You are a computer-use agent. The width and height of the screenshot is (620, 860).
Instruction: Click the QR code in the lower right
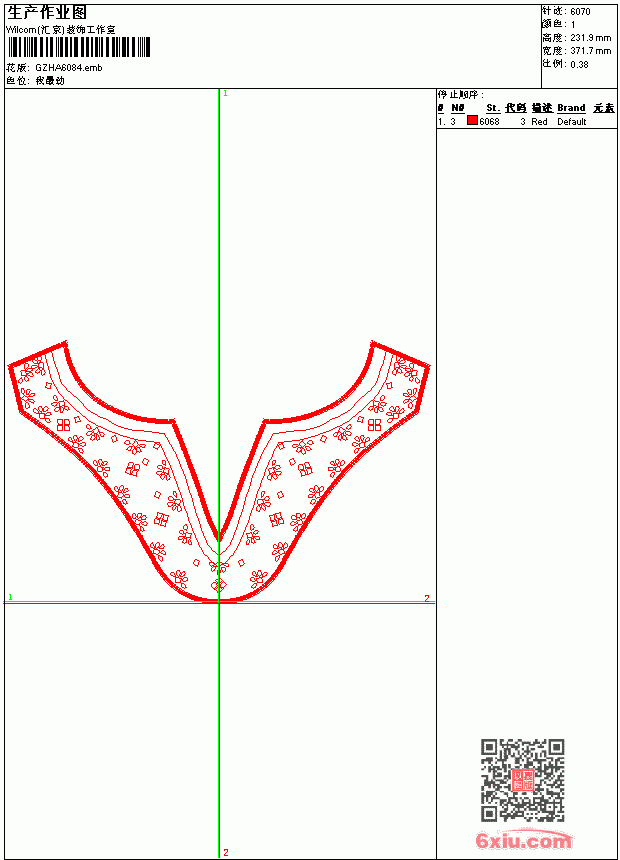click(x=523, y=780)
